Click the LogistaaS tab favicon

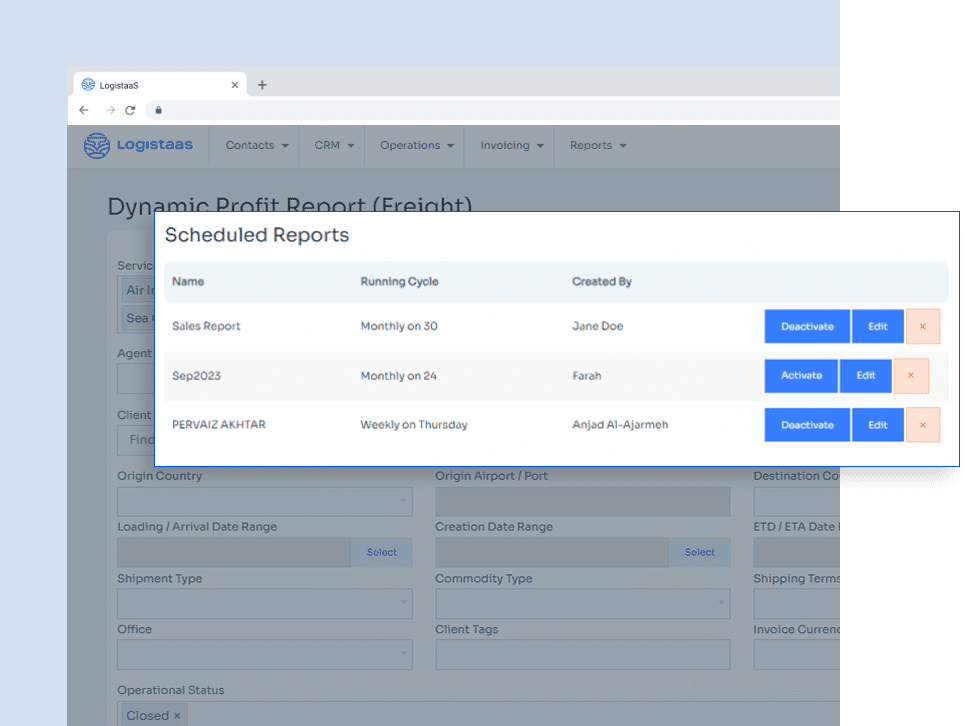tap(88, 84)
